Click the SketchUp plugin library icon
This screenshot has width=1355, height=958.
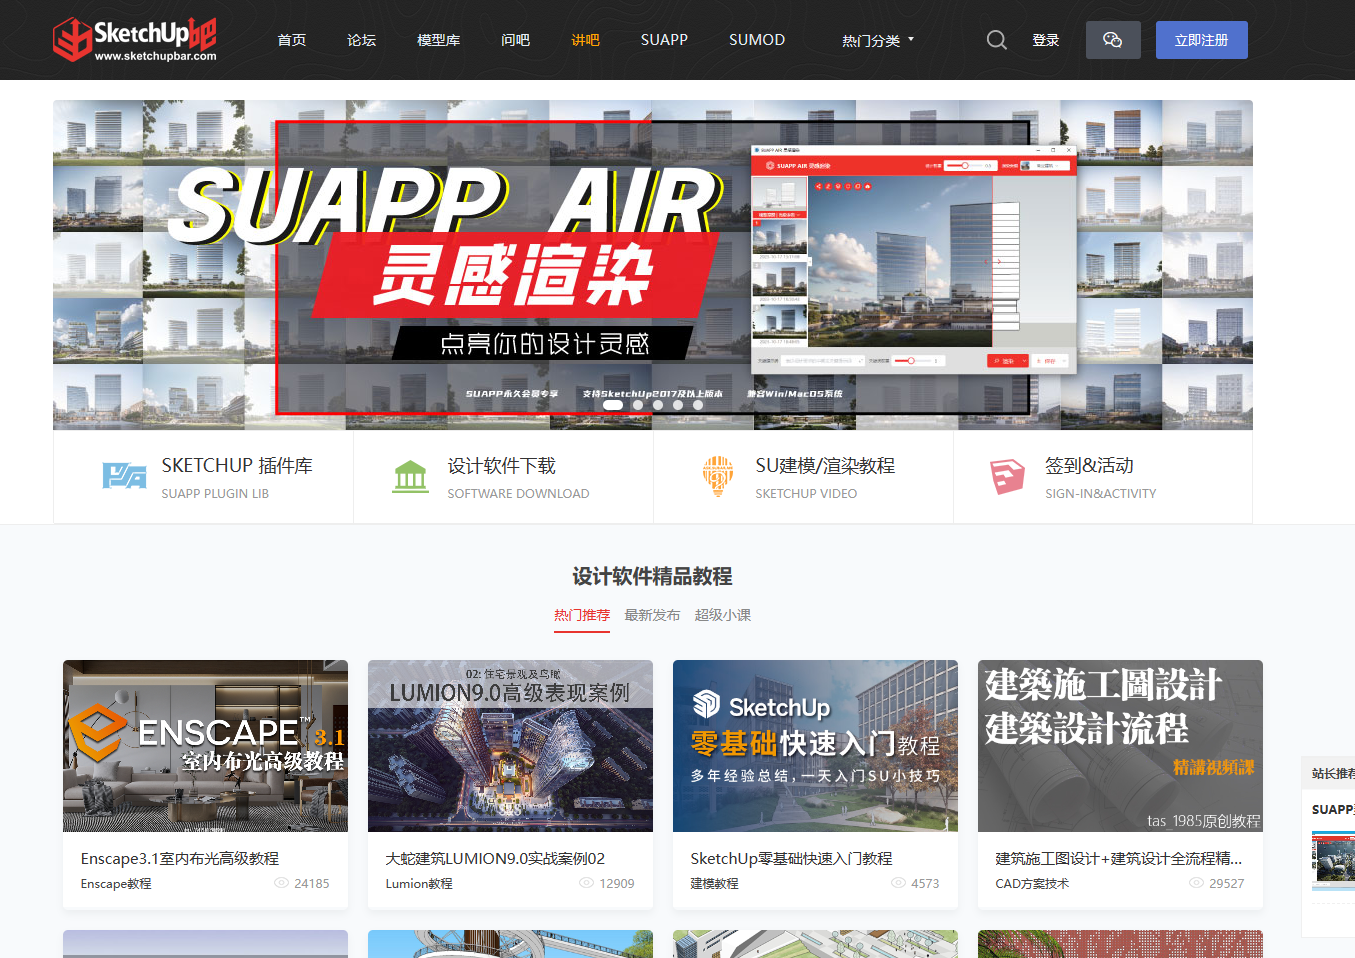click(x=124, y=476)
